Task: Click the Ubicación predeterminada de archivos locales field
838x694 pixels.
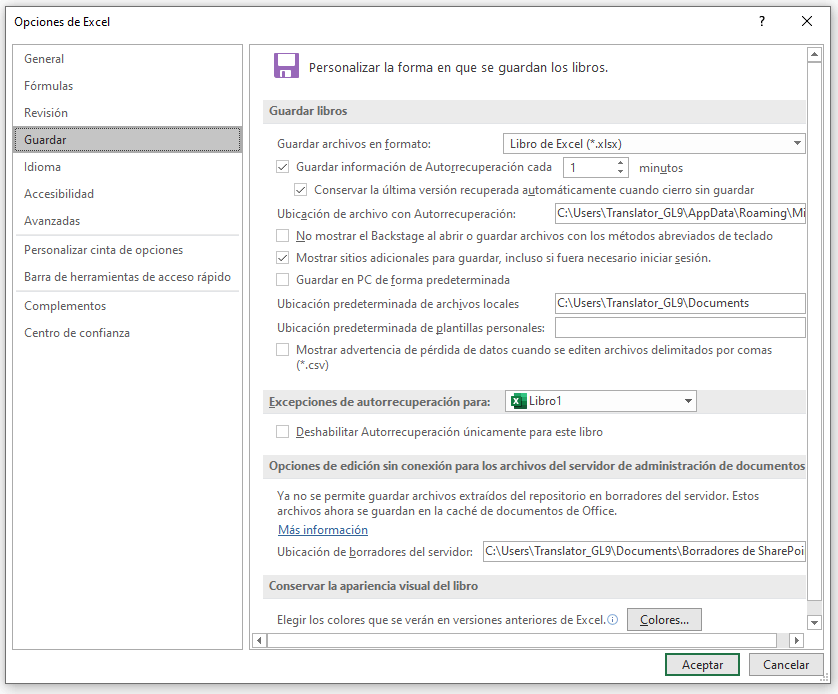Action: tap(680, 303)
